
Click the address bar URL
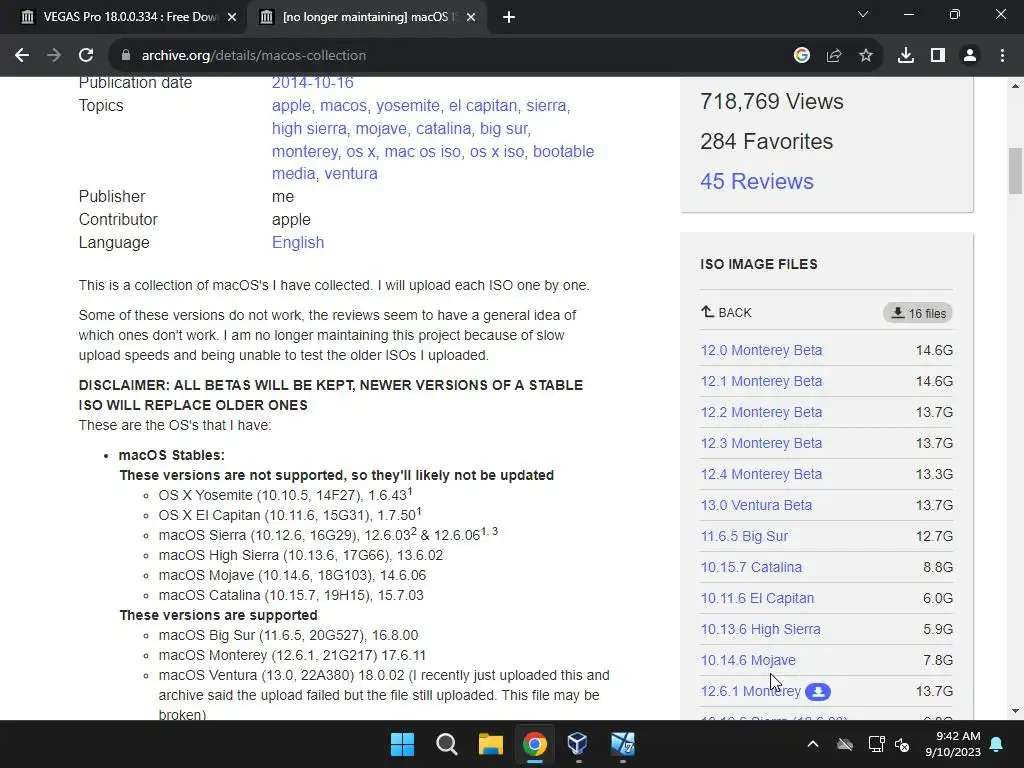254,56
